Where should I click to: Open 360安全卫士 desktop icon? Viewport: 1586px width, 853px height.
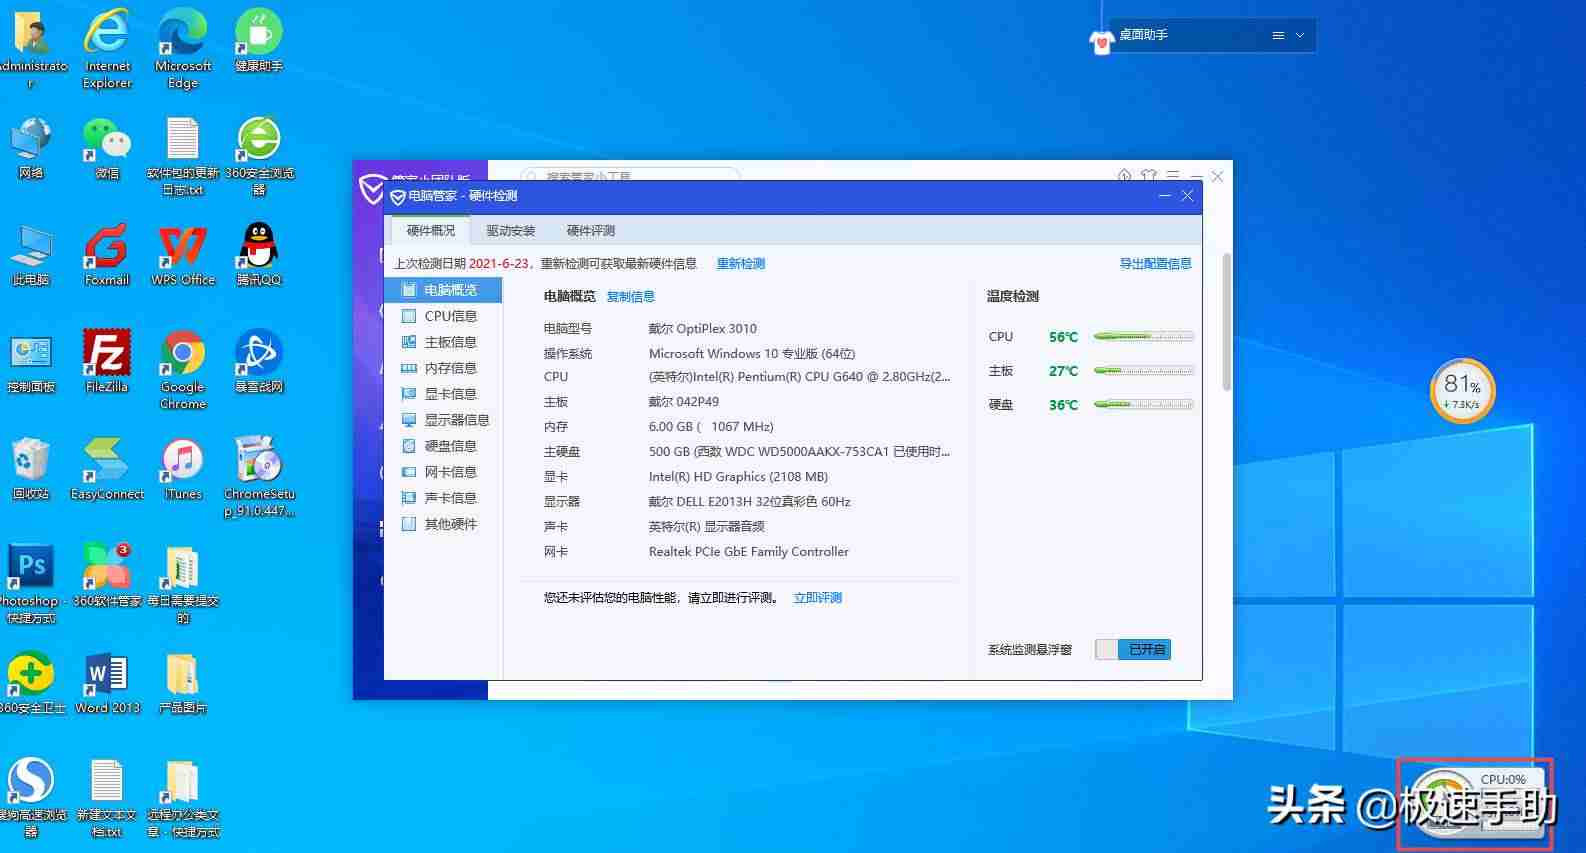pyautogui.click(x=31, y=683)
